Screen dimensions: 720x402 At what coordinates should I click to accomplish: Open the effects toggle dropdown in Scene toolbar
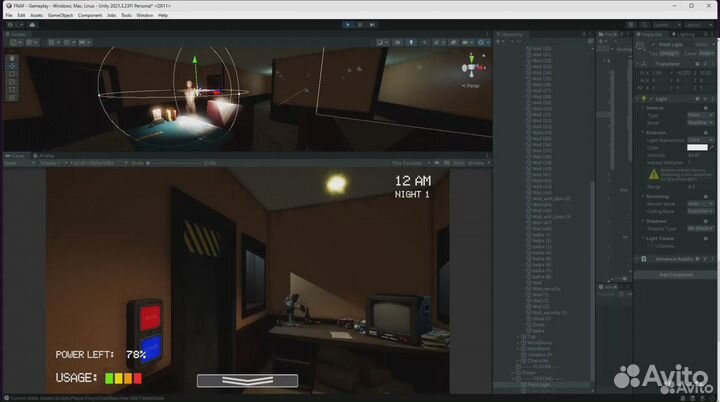tap(439, 42)
